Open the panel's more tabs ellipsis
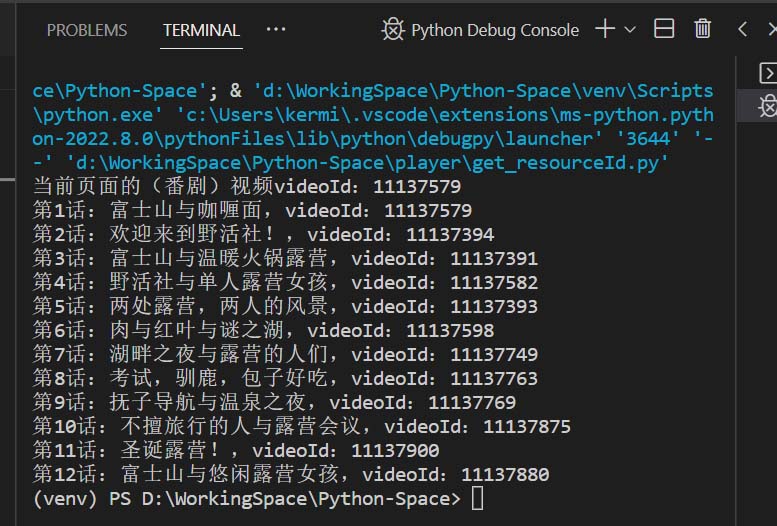777x526 pixels. (x=276, y=29)
